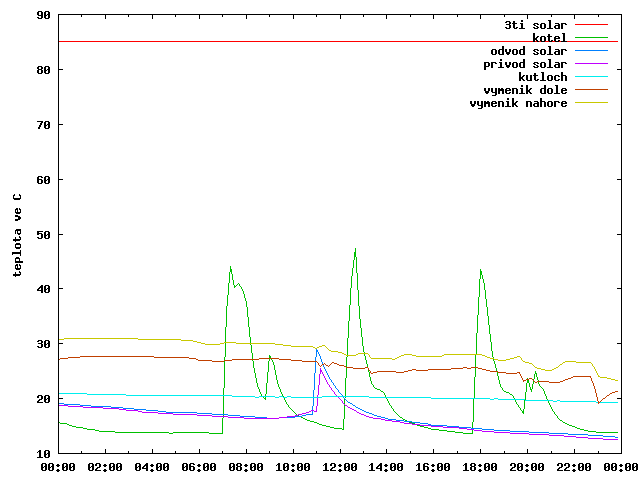Click the y-axis label 70
The height and width of the screenshot is (480, 640).
click(x=44, y=125)
